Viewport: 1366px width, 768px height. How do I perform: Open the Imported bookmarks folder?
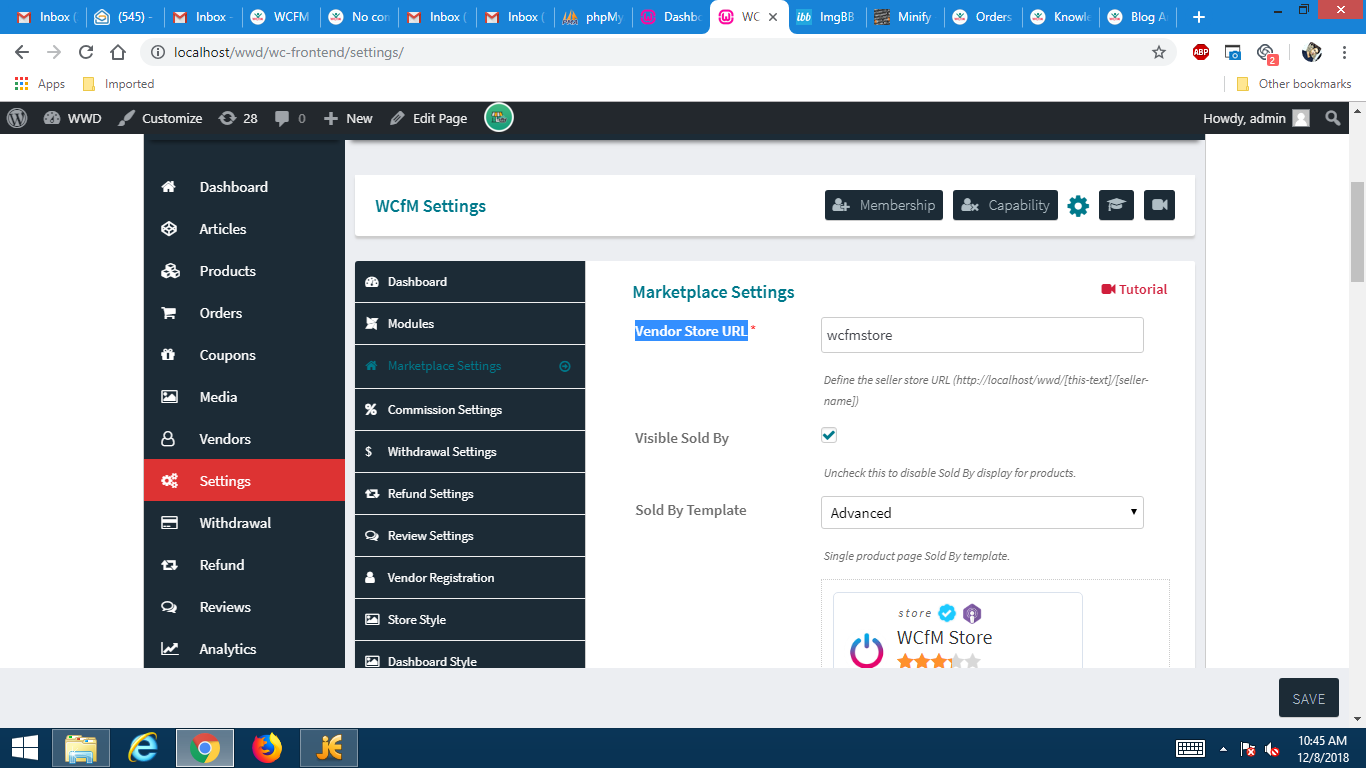[x=118, y=84]
